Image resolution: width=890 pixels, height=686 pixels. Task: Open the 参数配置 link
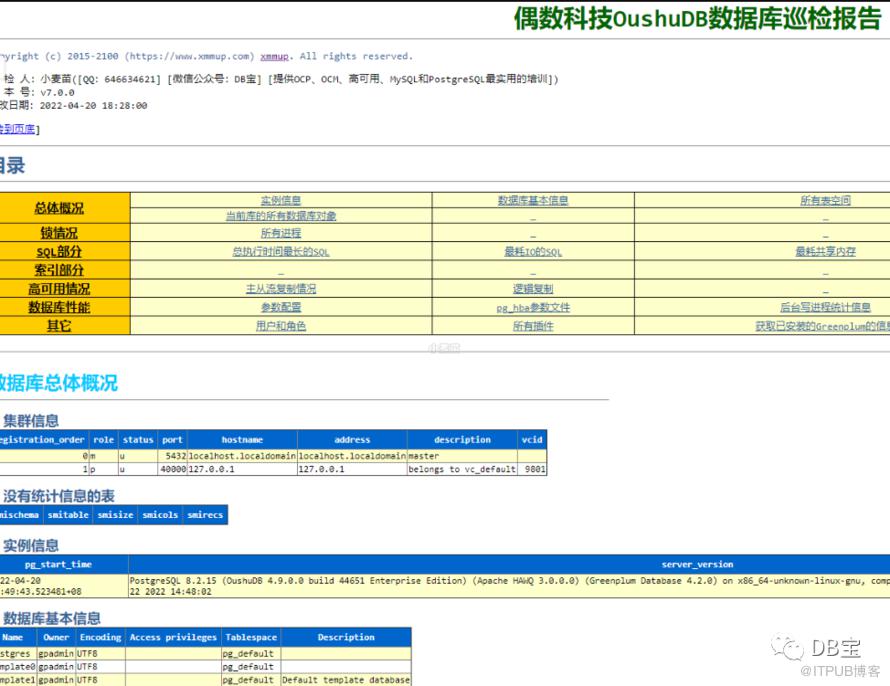click(x=281, y=308)
